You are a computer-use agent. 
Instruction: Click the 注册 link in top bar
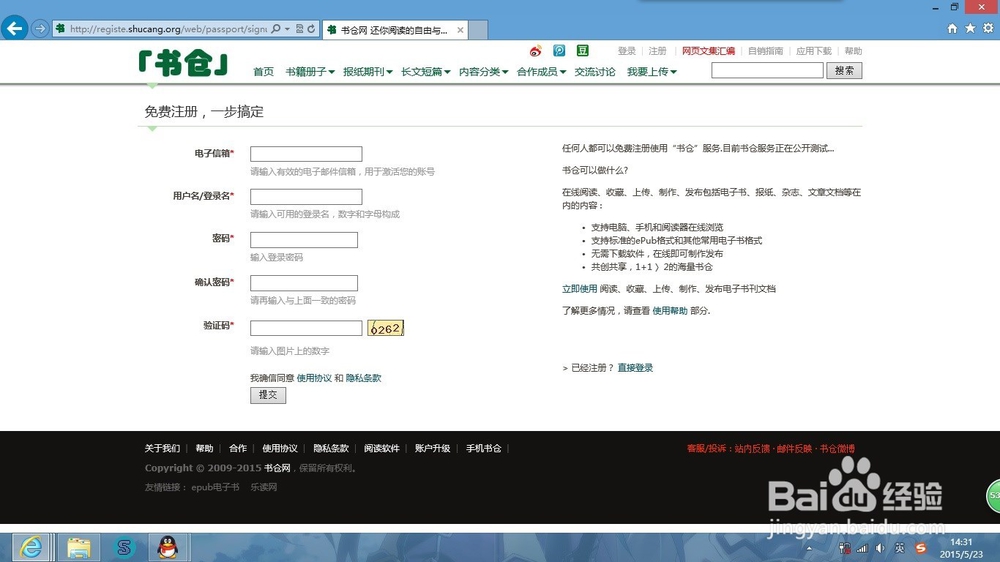658,51
